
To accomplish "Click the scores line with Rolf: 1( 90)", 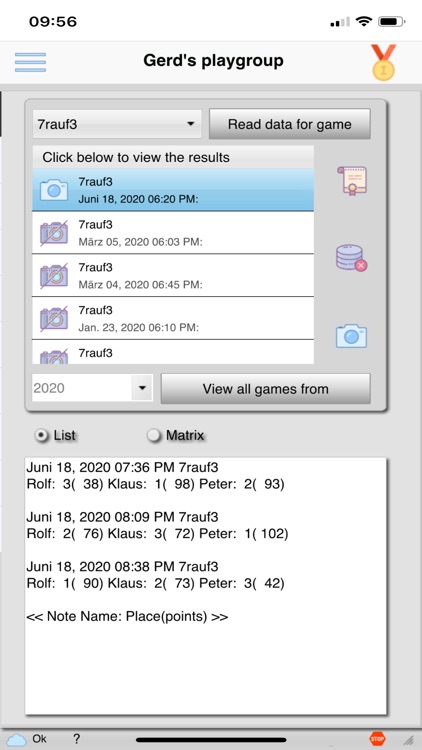I will [x=155, y=584].
